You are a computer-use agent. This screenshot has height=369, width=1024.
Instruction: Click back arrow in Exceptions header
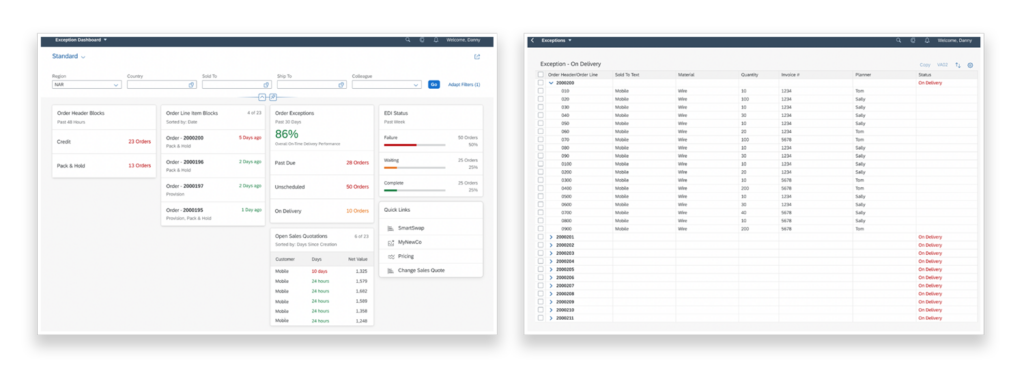click(x=532, y=40)
